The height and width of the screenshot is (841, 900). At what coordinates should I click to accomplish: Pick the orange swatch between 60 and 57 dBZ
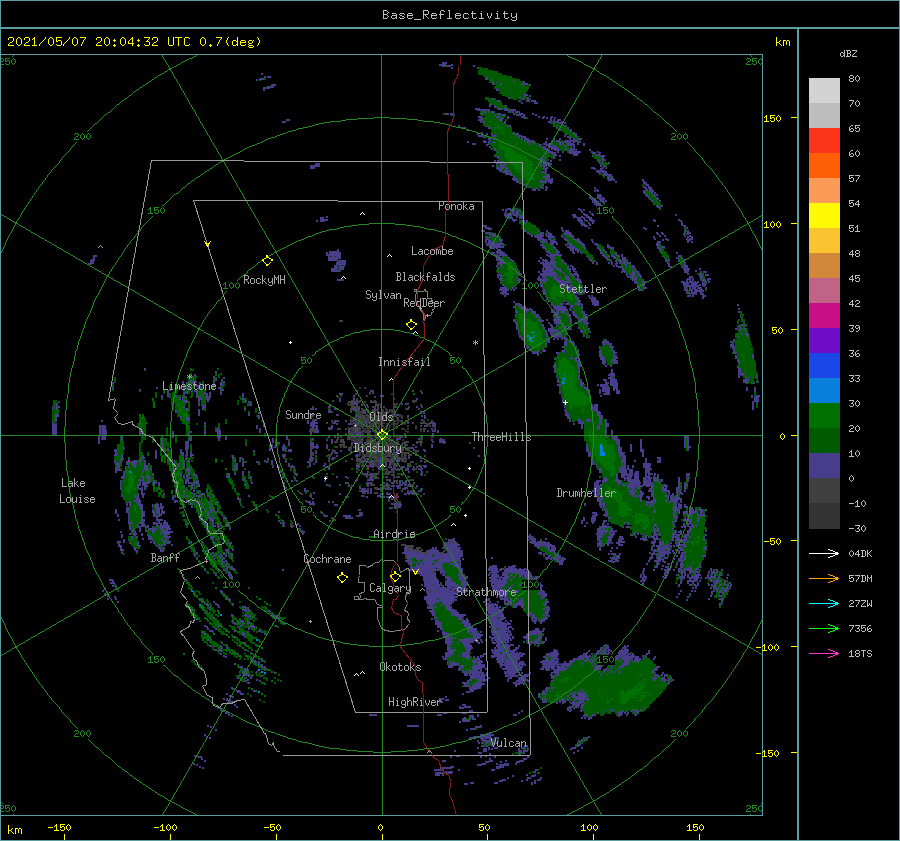tap(824, 166)
